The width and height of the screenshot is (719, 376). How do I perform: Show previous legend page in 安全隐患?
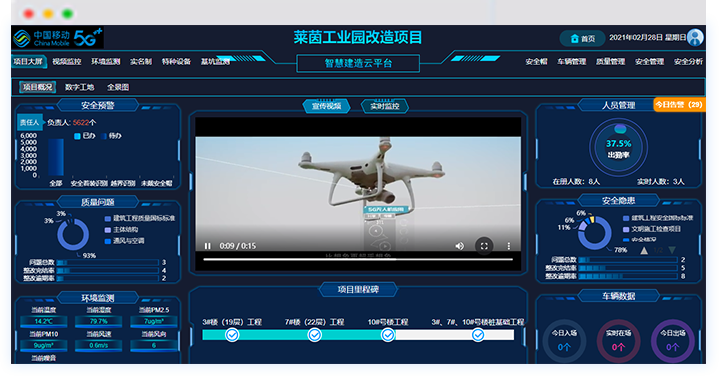[644, 250]
